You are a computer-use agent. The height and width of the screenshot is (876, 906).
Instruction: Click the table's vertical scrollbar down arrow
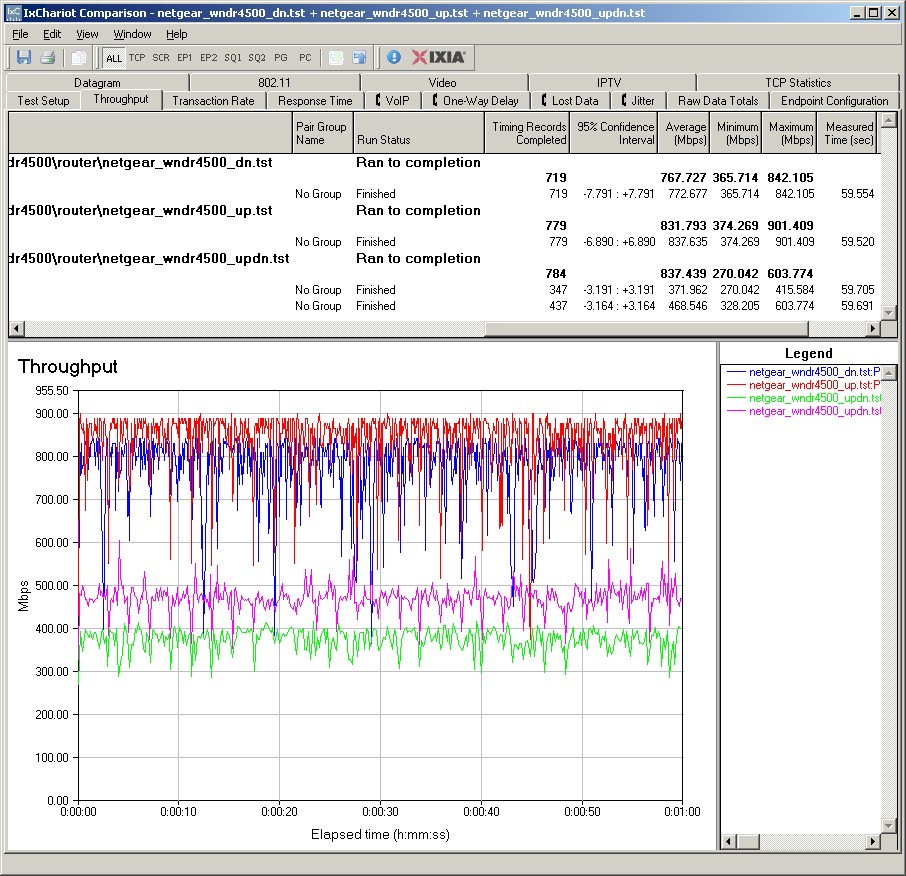tap(888, 313)
